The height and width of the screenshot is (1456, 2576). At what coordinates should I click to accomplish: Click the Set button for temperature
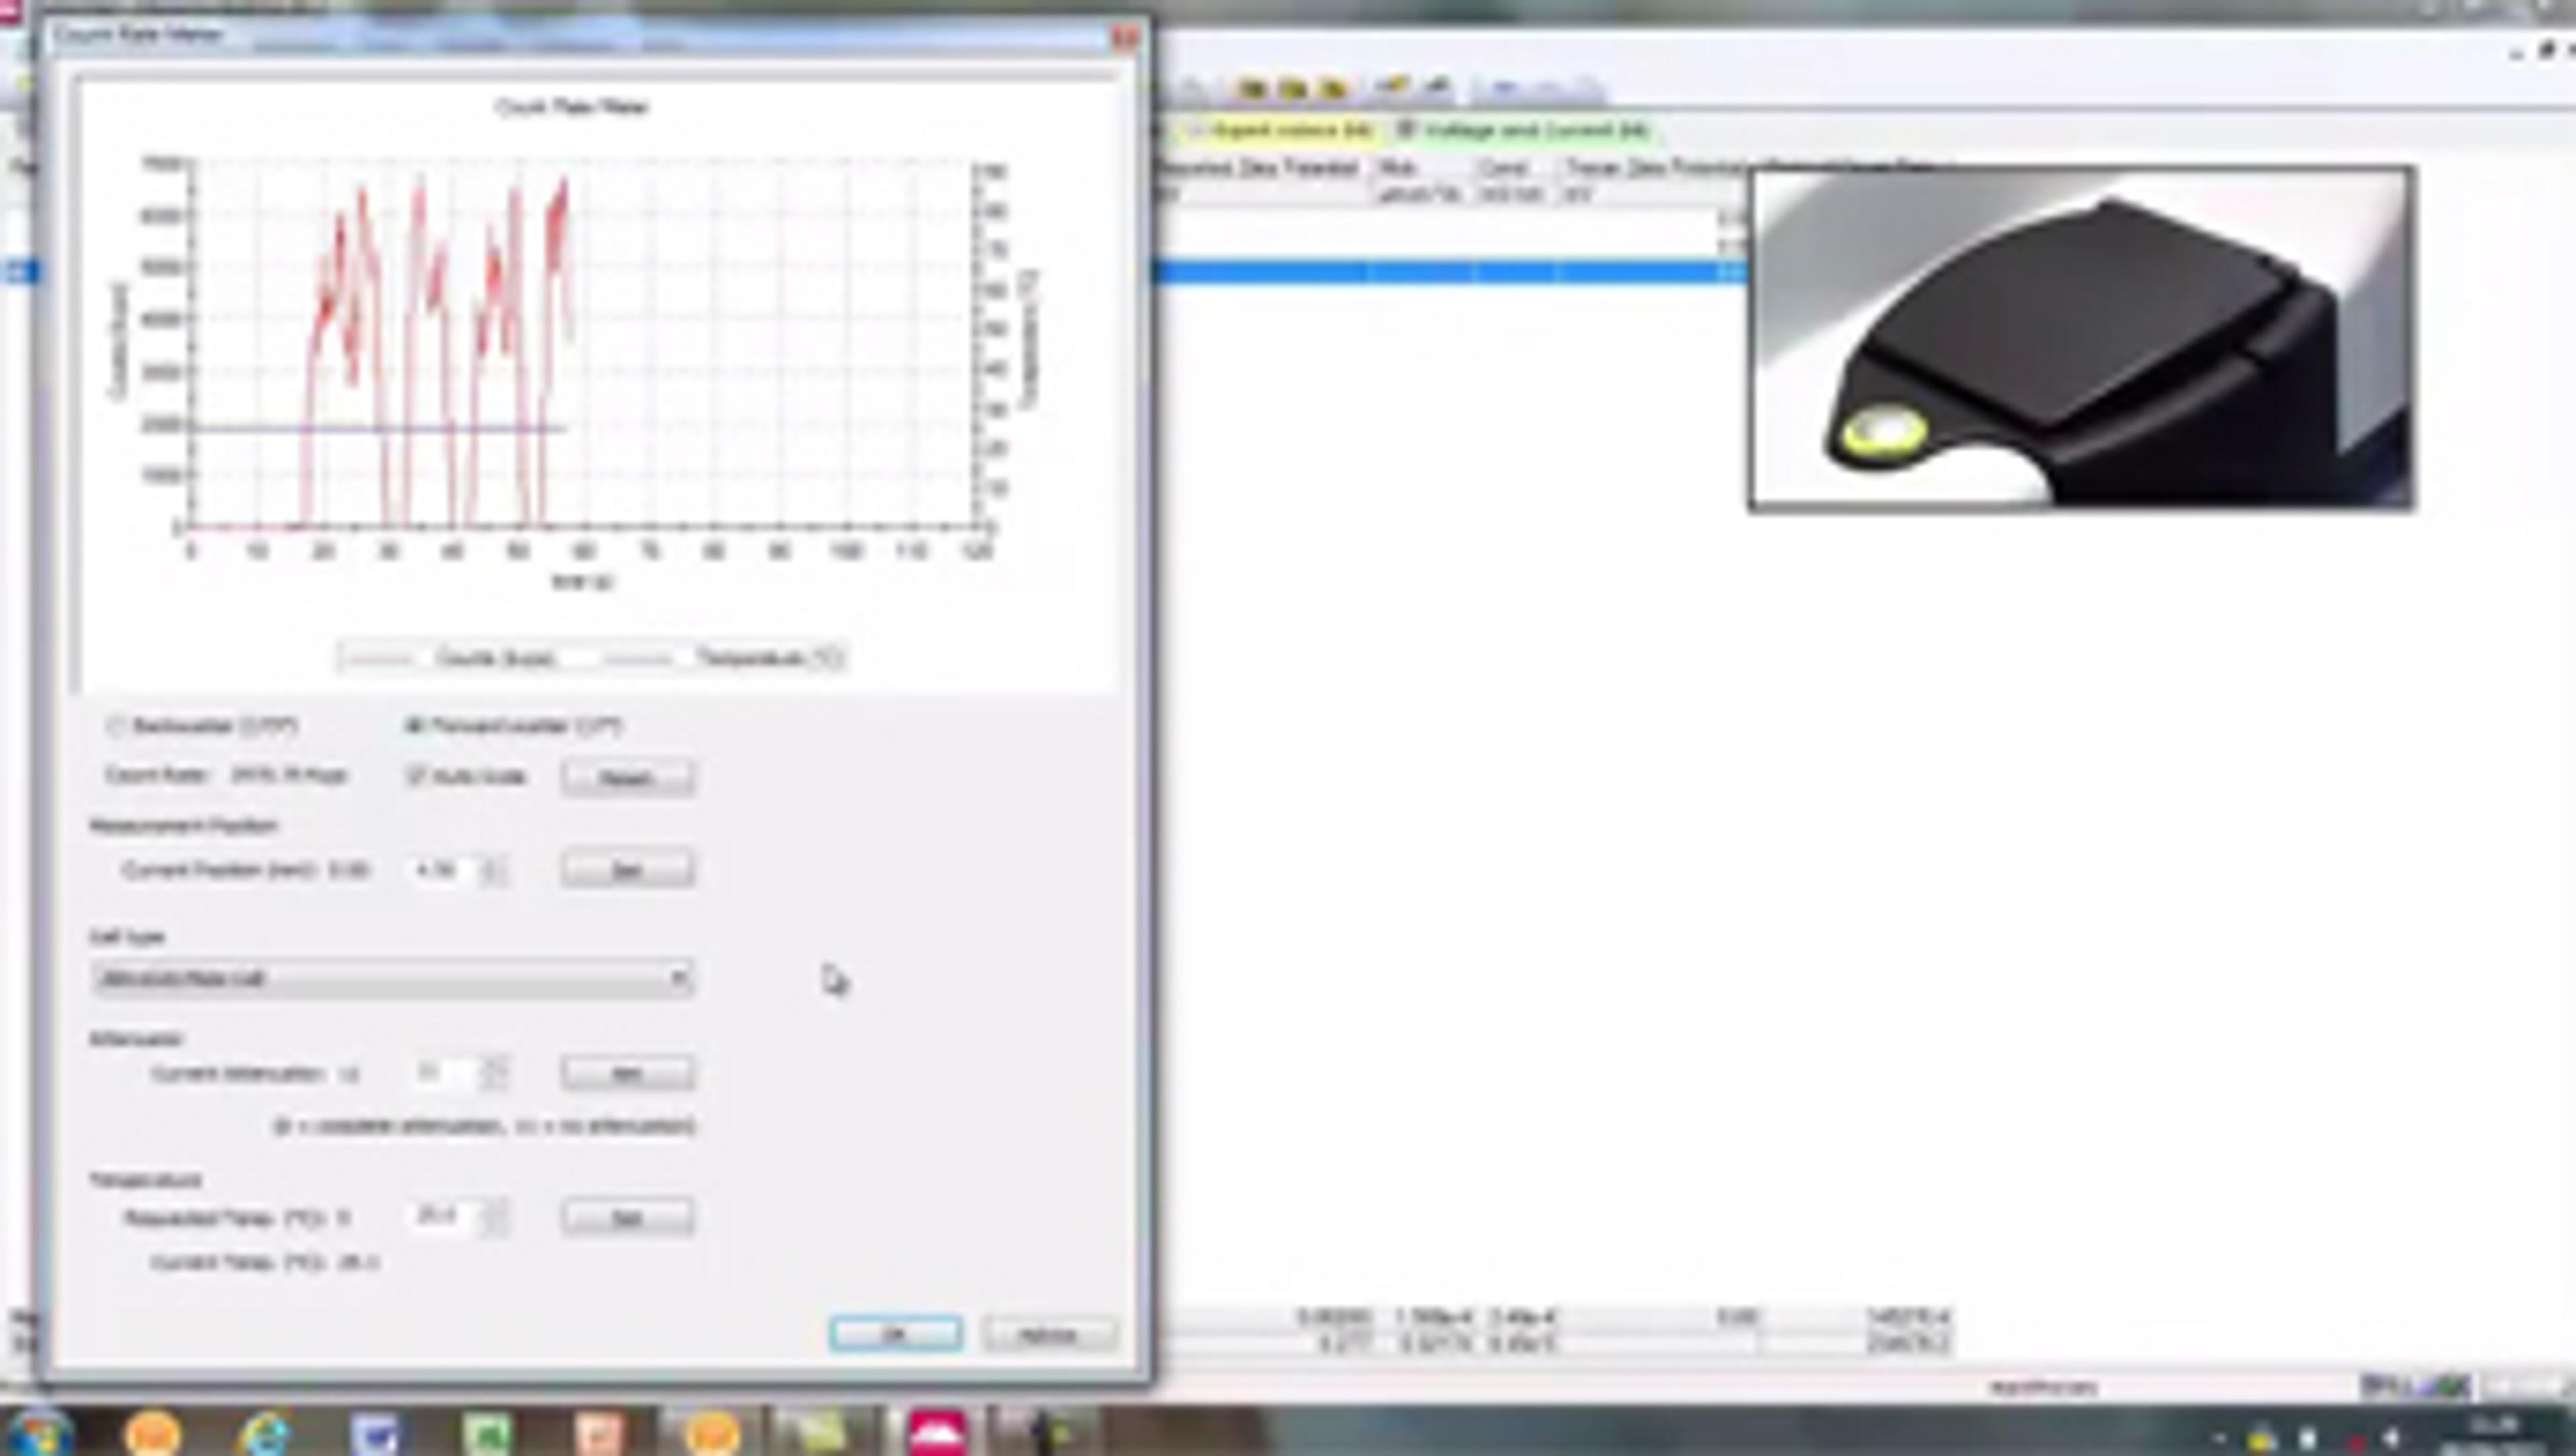point(627,1218)
